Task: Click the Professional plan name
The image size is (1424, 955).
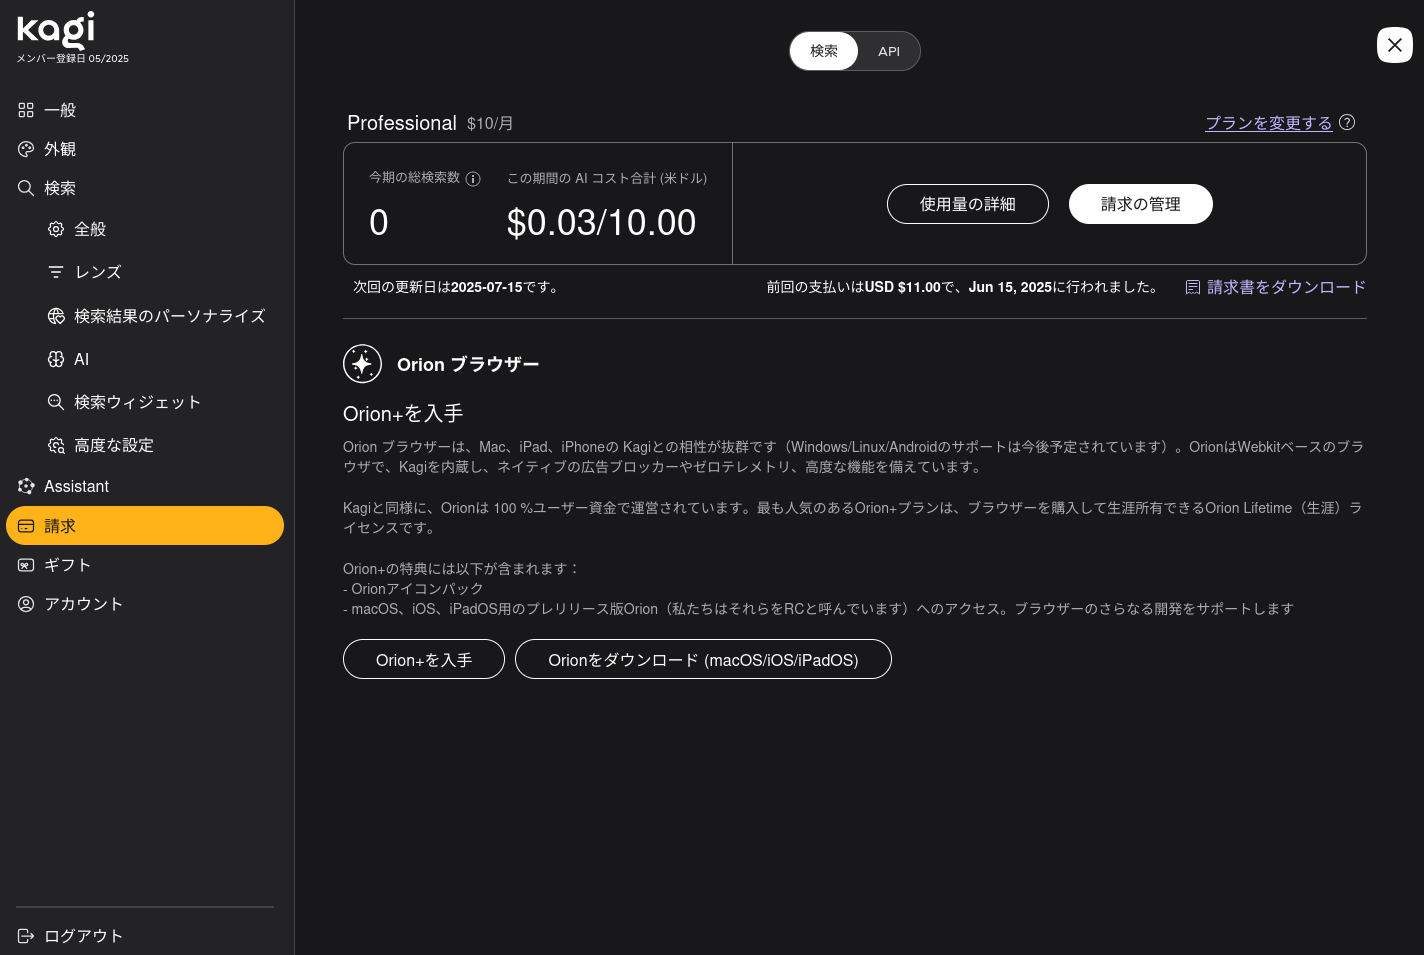Action: coord(402,123)
